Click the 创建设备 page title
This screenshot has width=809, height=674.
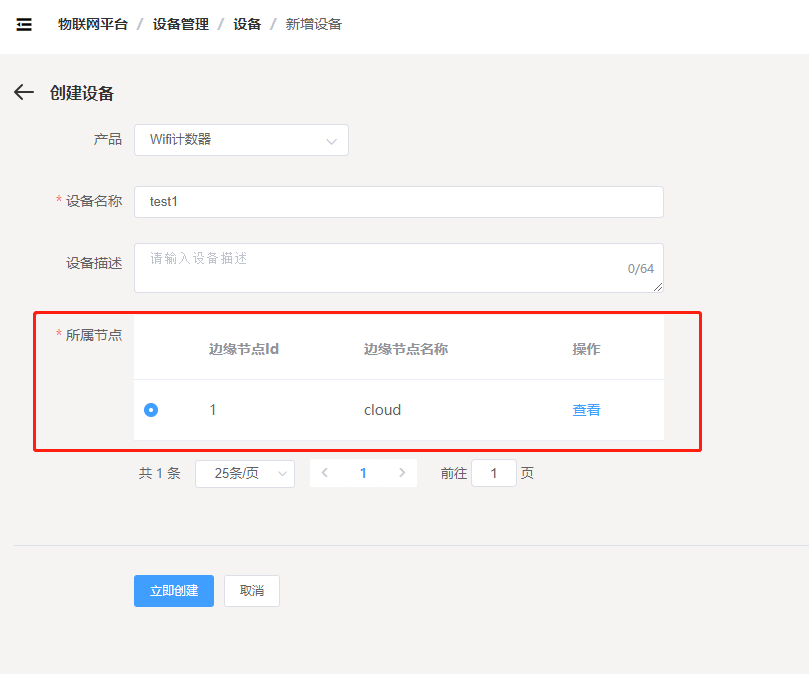(82, 93)
